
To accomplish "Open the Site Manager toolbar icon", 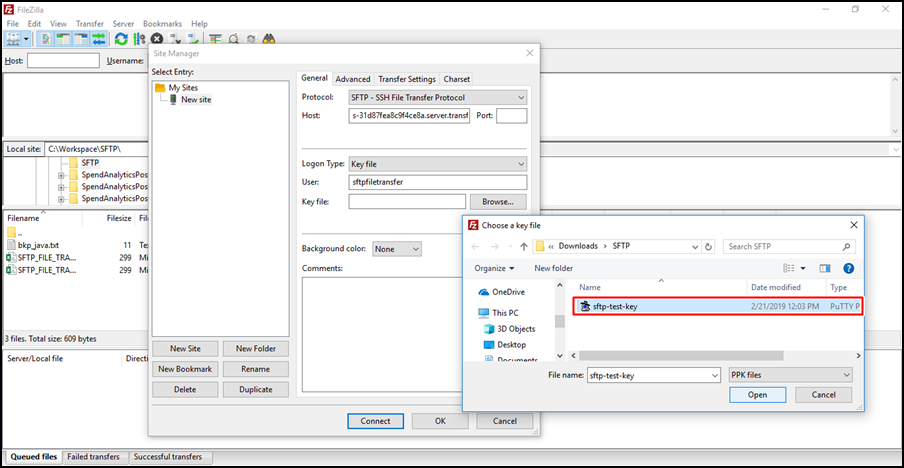I will [13, 39].
